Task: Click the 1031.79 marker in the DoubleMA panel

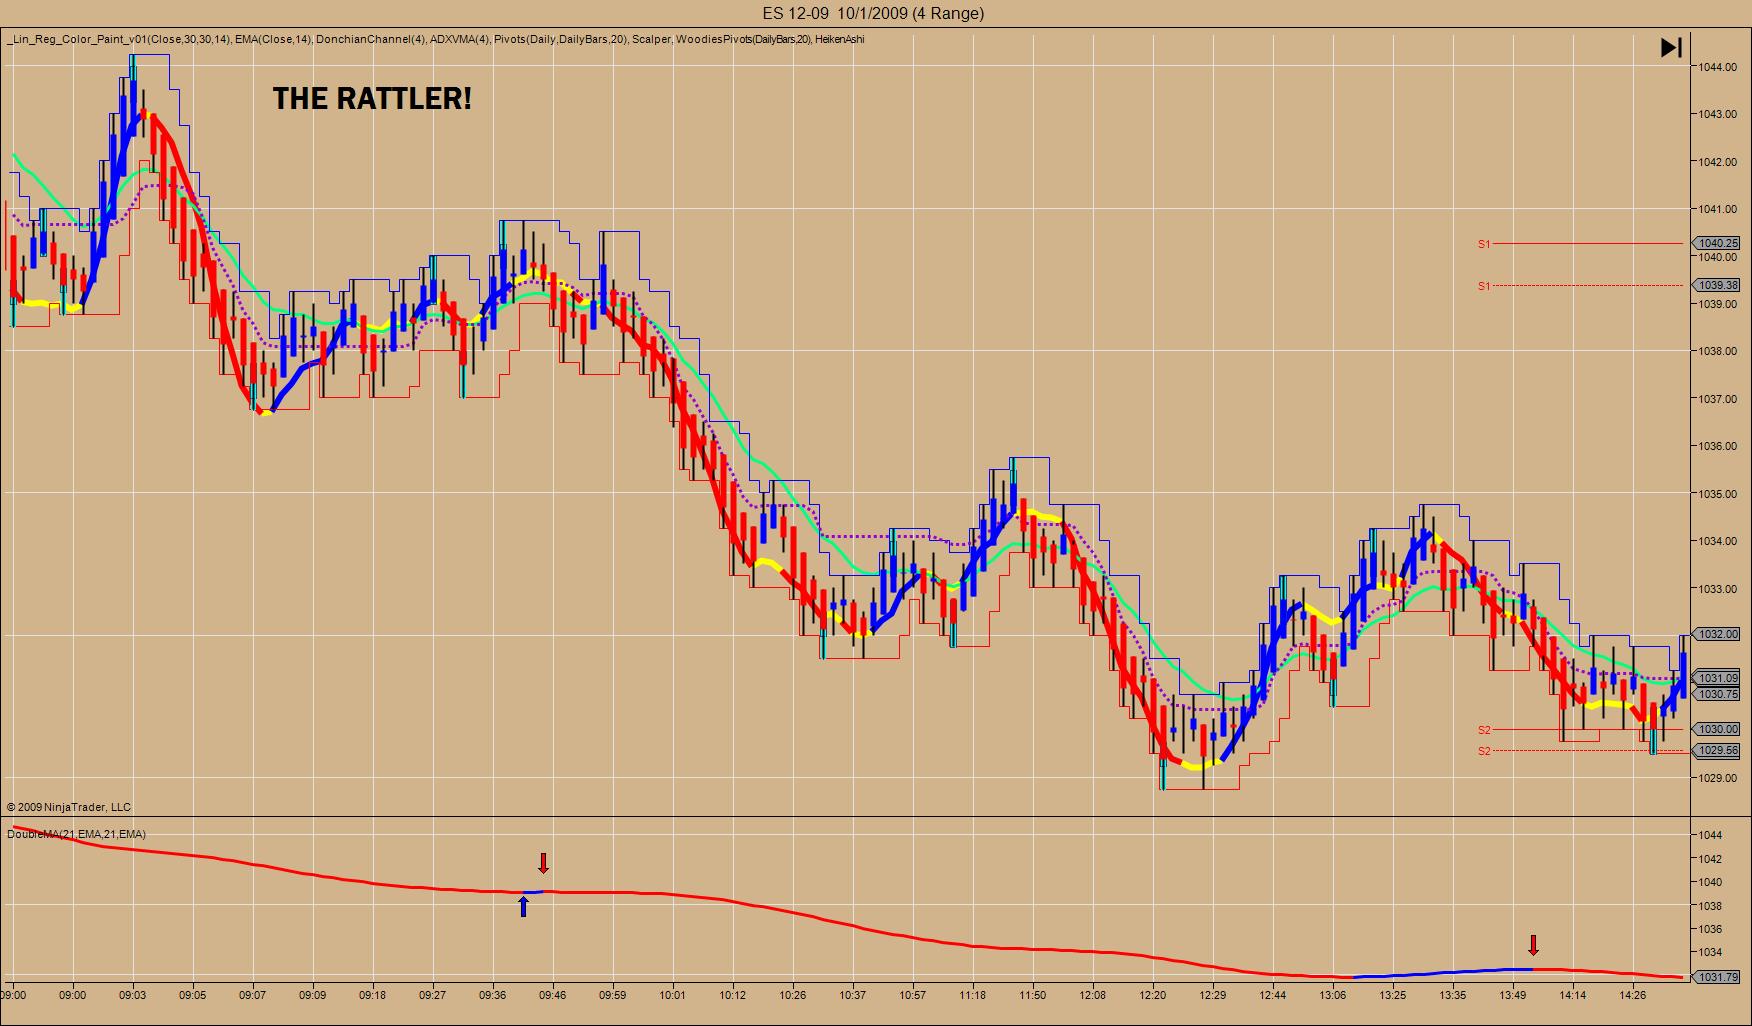Action: coord(1718,977)
